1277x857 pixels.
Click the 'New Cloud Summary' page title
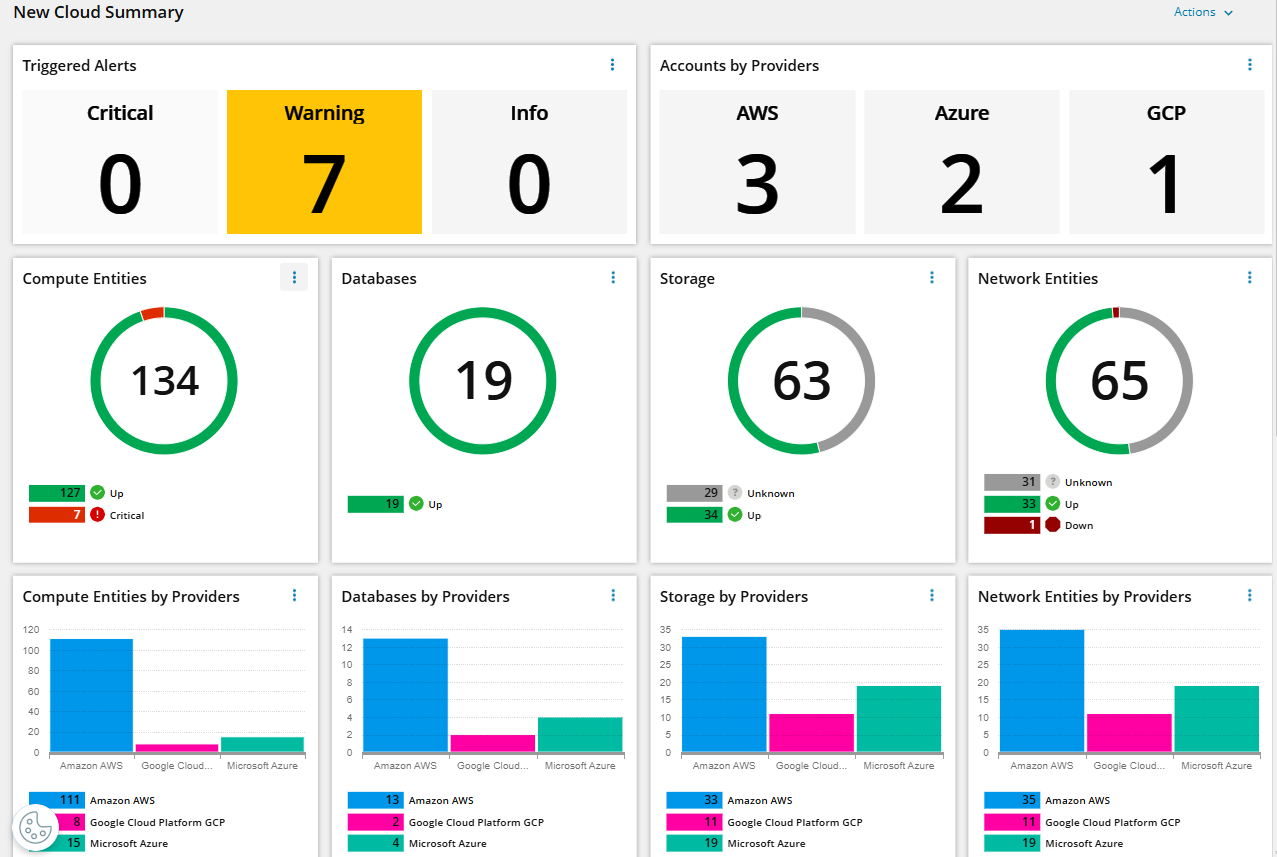coord(98,13)
